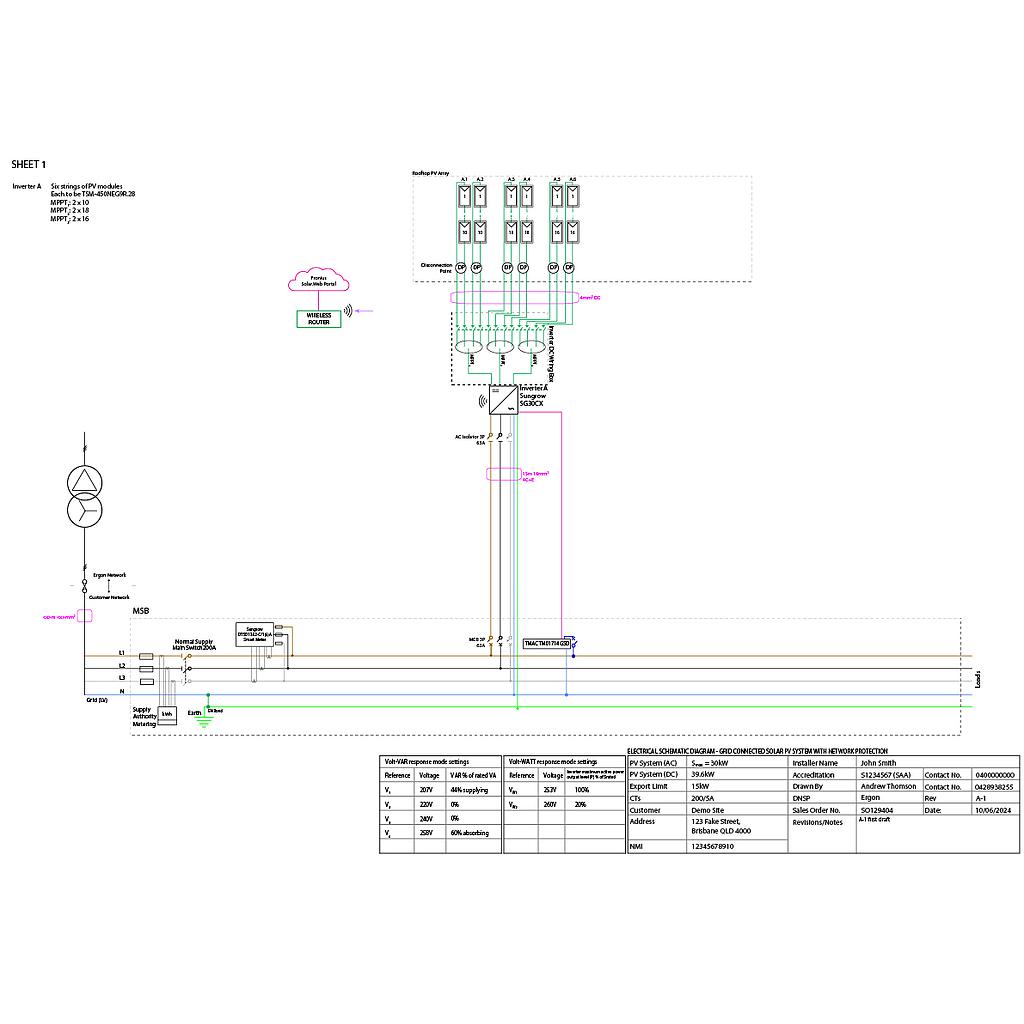The height and width of the screenshot is (1024, 1024).
Task: Click the 4mm² DC cable marker
Action: 514,298
